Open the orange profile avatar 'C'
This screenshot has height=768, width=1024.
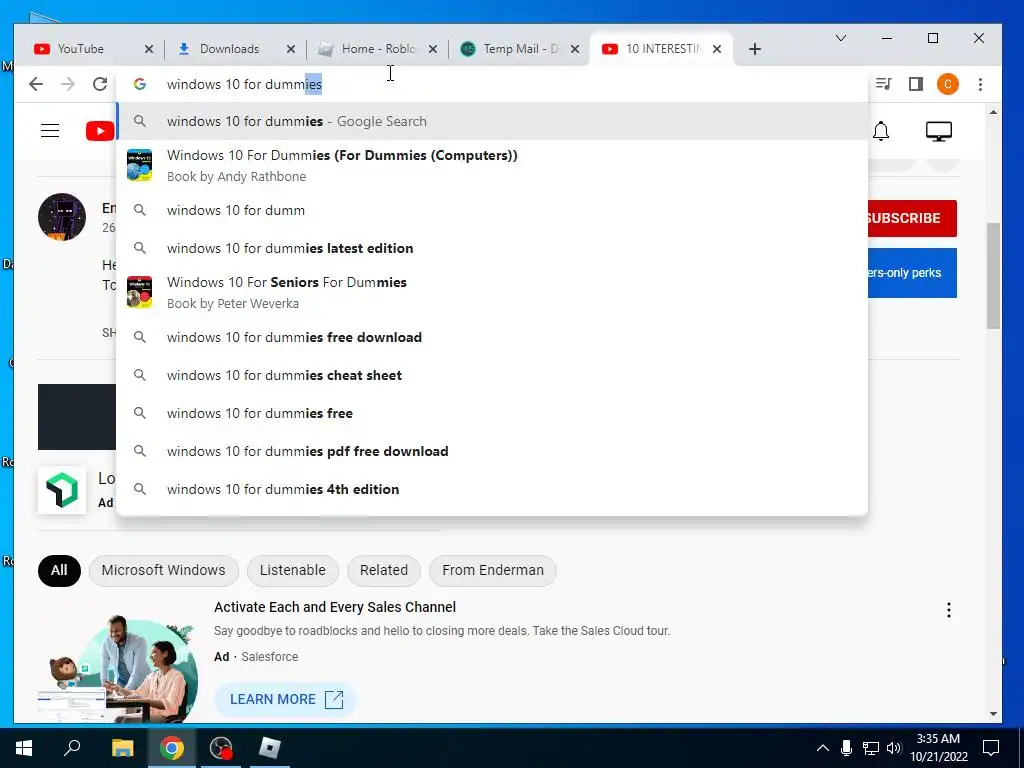point(948,84)
